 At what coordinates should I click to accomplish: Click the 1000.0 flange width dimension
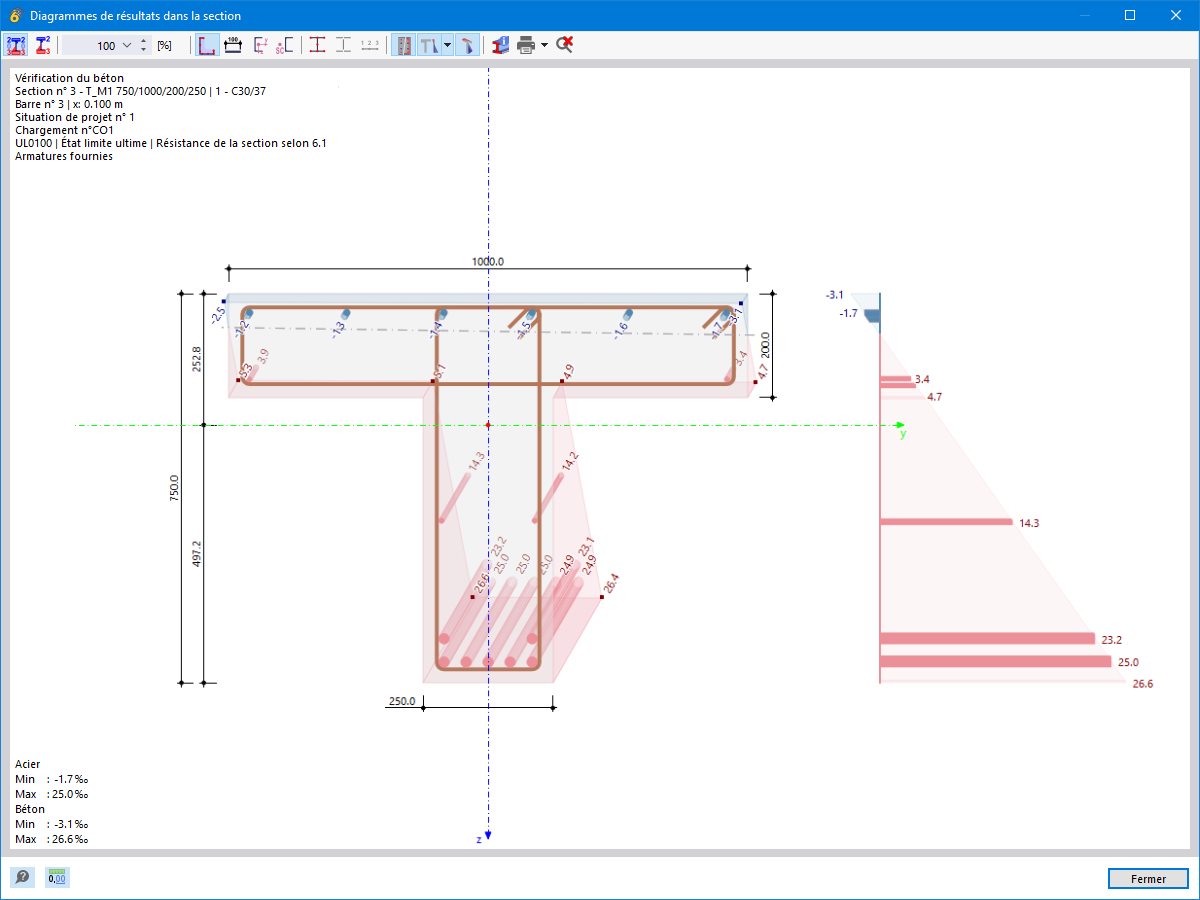(x=488, y=261)
